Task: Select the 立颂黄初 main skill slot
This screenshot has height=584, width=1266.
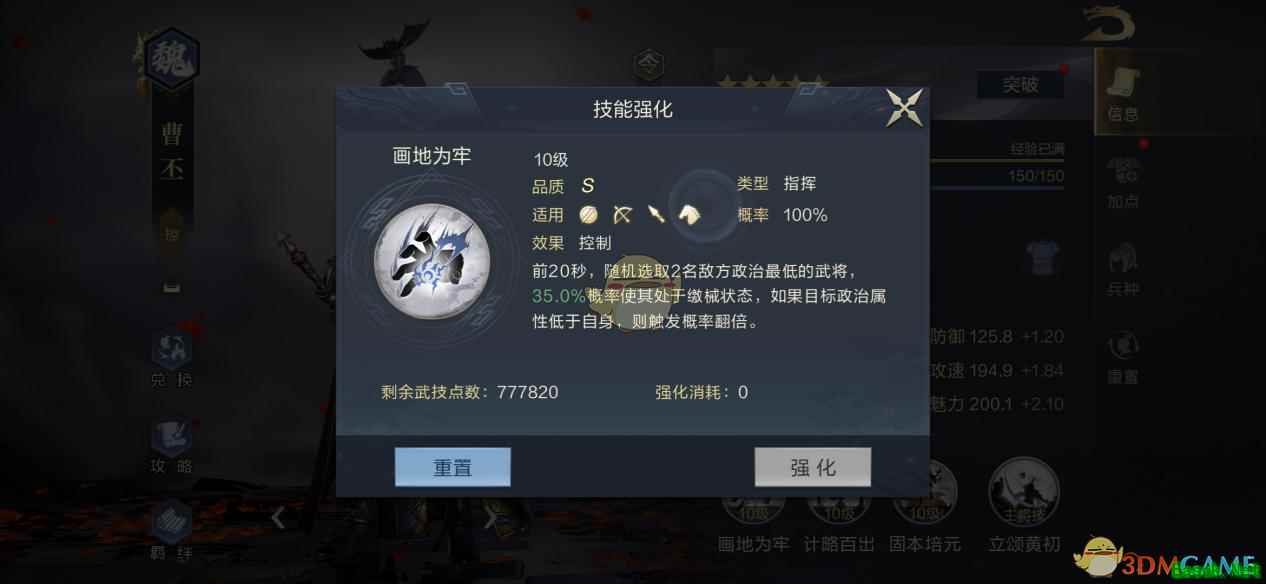Action: (x=1024, y=505)
